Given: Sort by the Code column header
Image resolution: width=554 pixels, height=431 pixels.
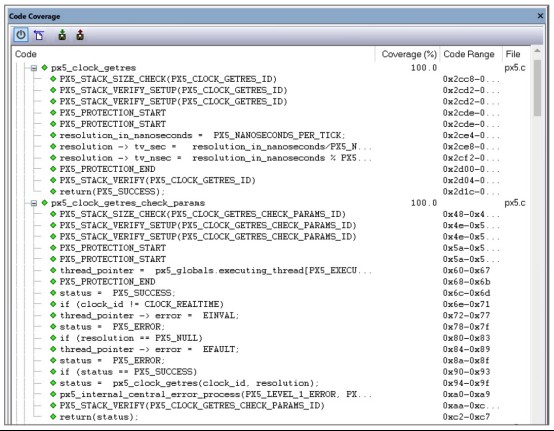Looking at the screenshot, I should [26, 54].
